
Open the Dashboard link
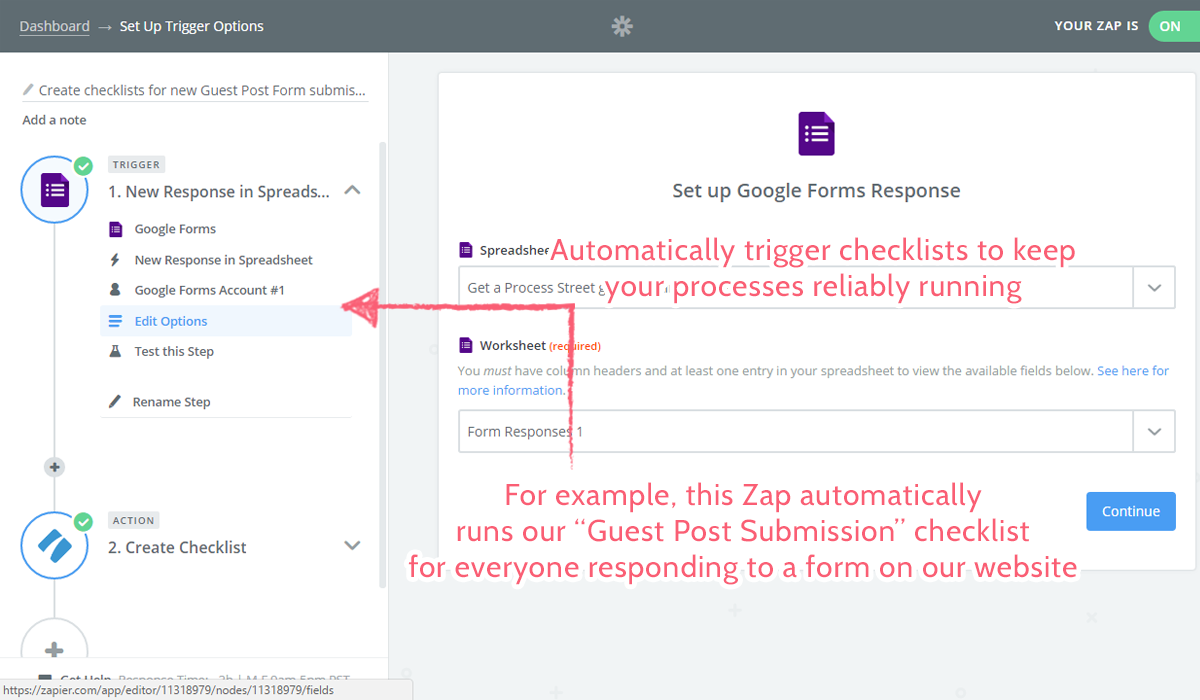54,26
